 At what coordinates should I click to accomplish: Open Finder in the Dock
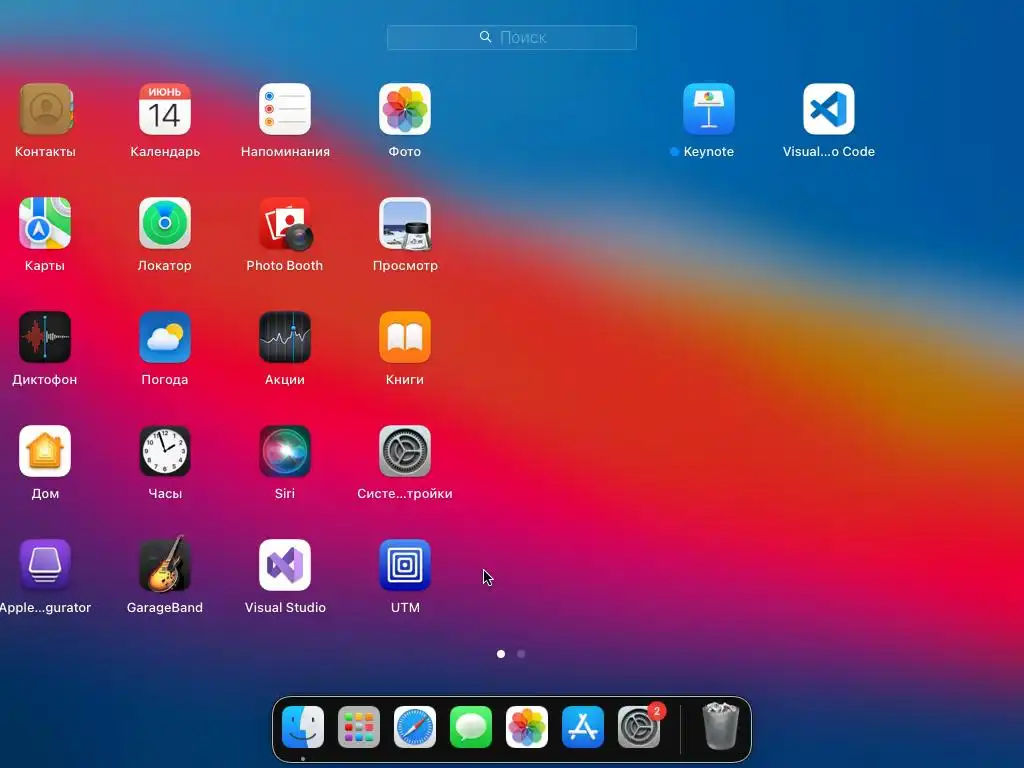pos(303,727)
